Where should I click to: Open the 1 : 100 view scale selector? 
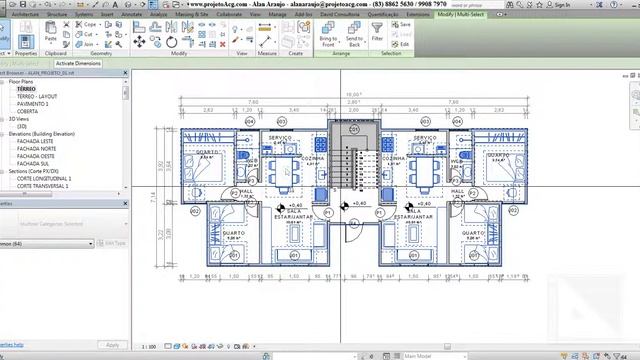149,347
